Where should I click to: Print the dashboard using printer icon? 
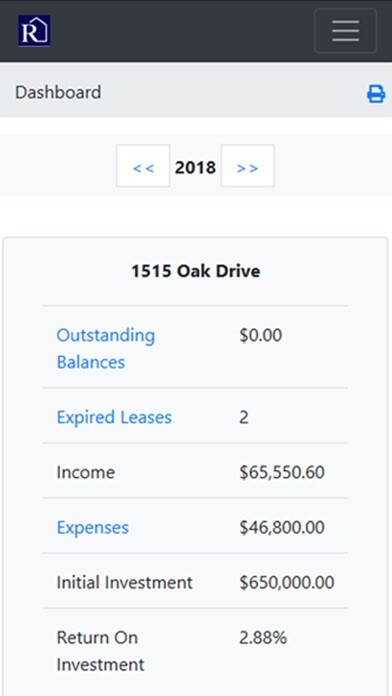pos(376,94)
